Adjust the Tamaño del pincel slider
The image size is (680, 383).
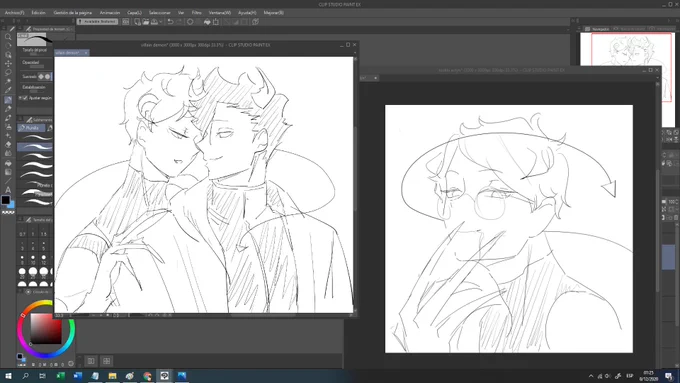coord(37,54)
